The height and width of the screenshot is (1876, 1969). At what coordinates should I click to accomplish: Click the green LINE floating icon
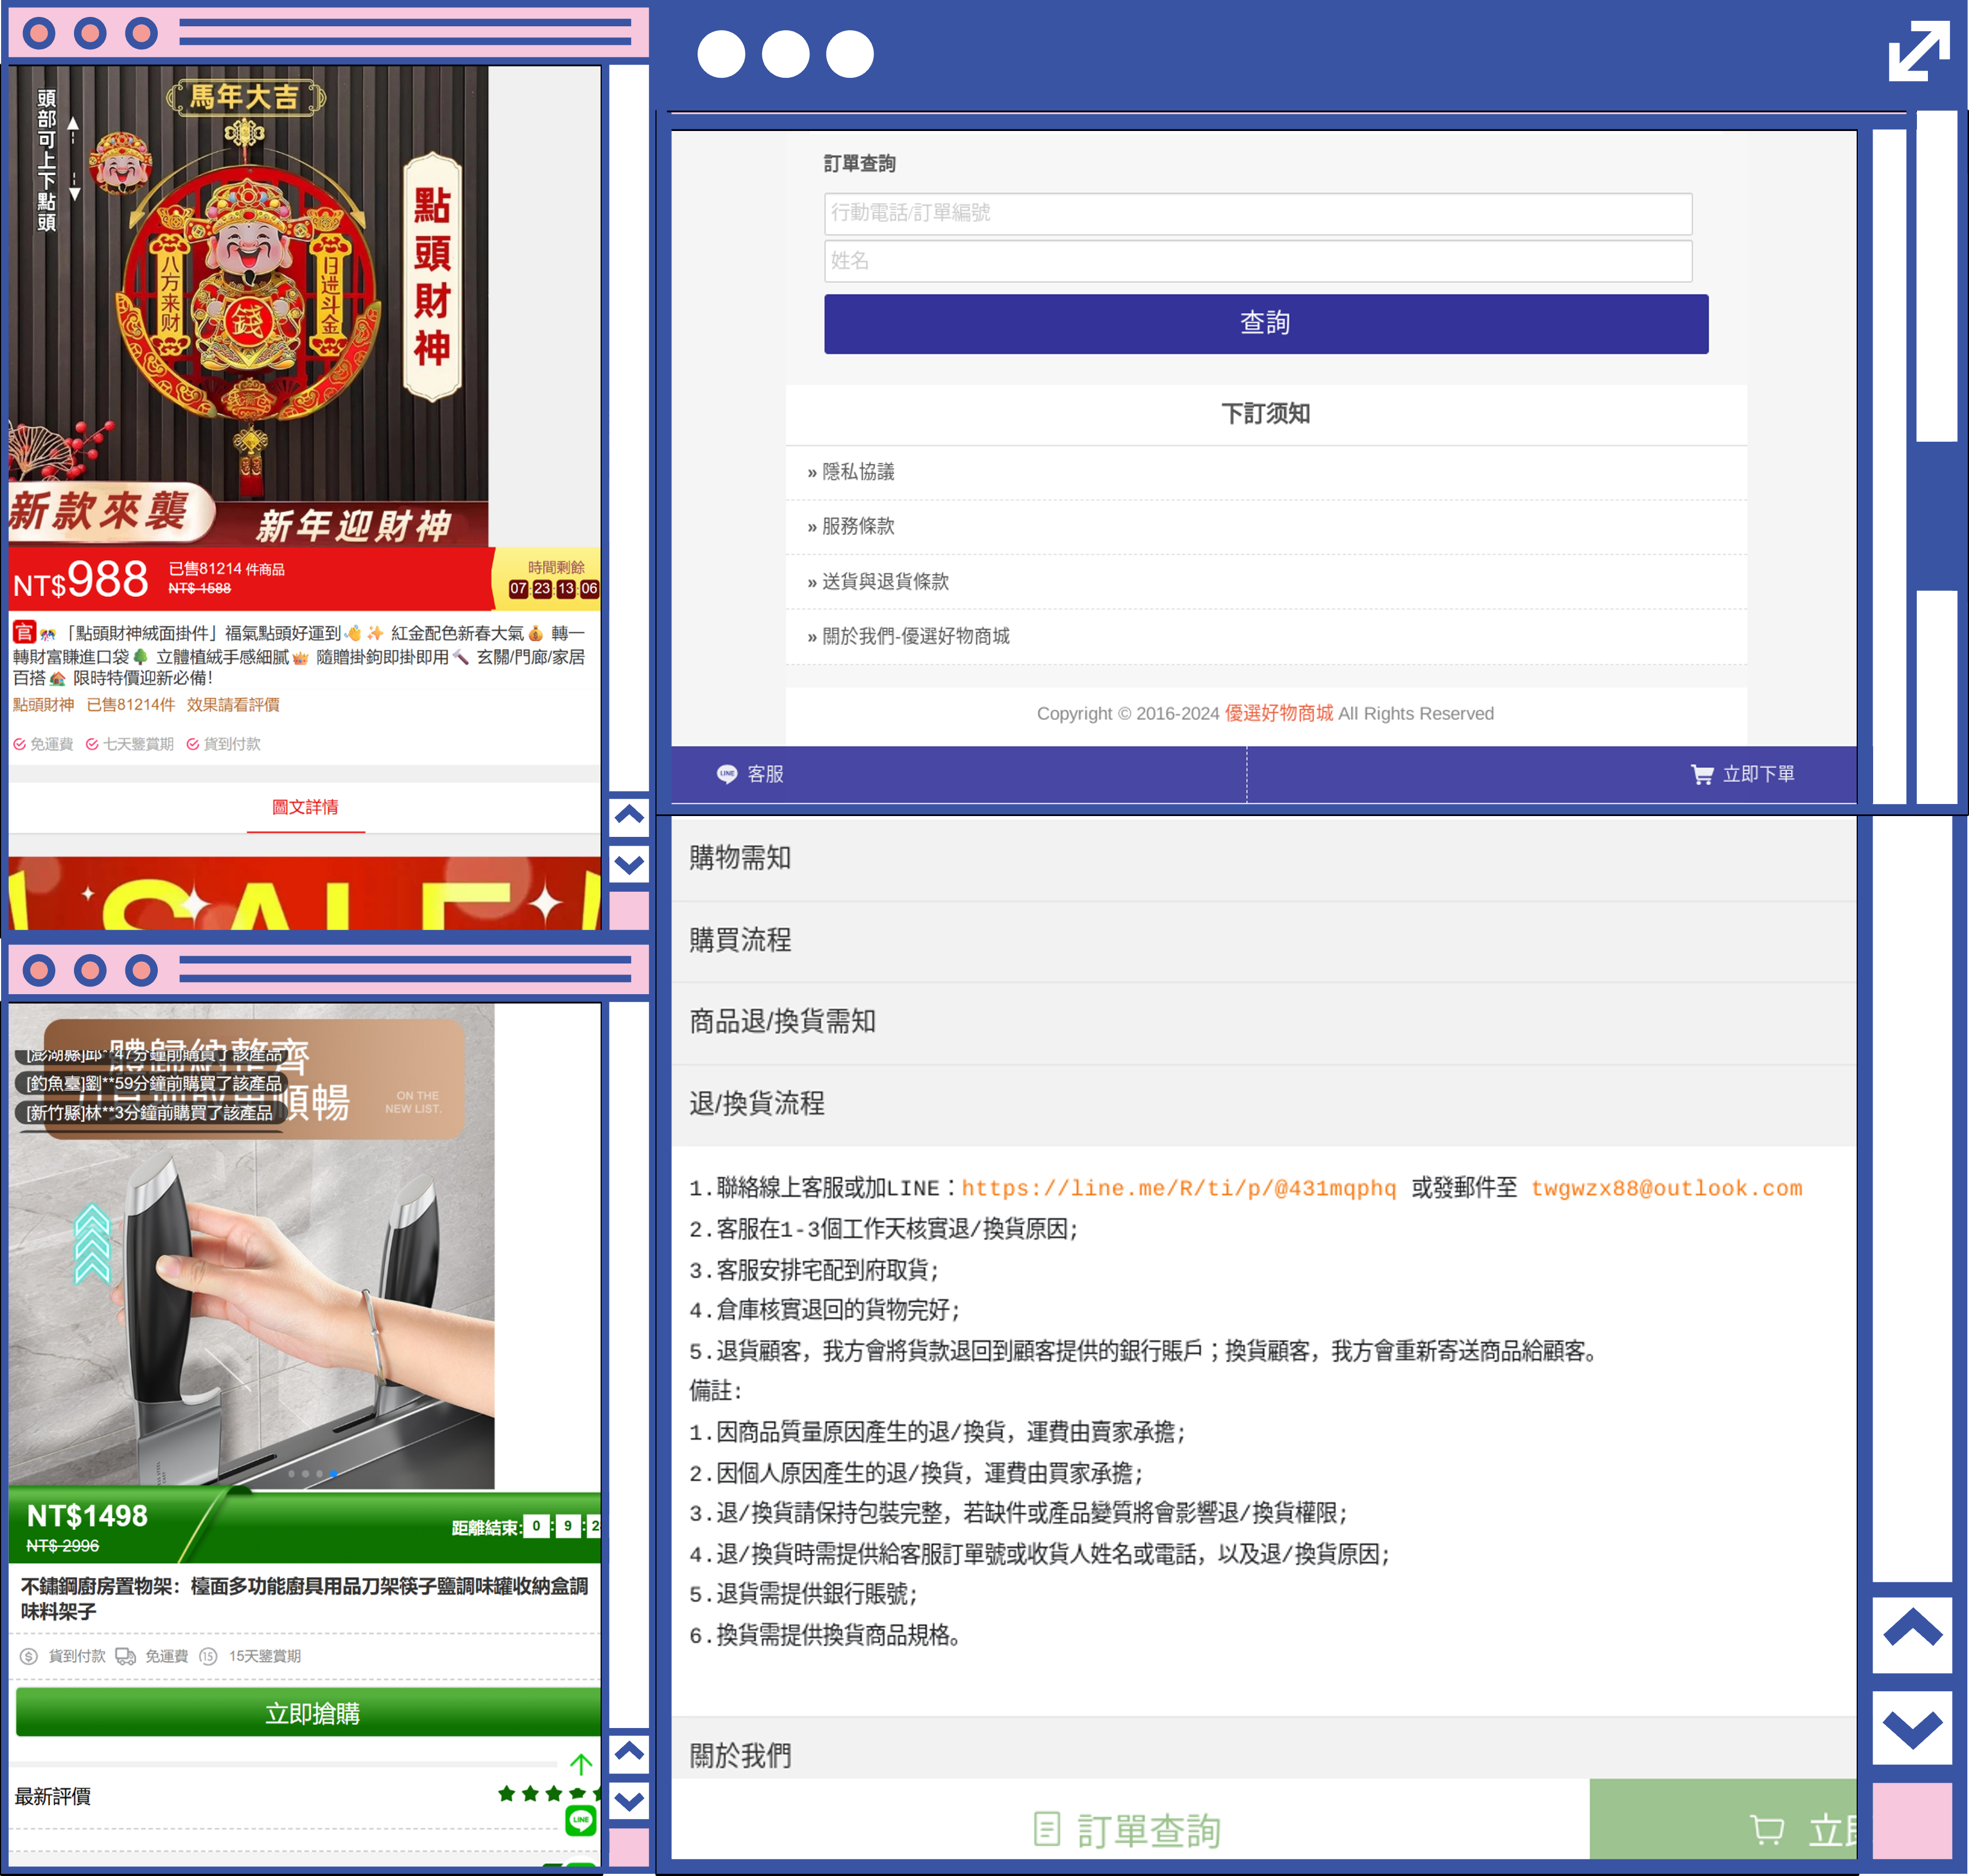[581, 1820]
